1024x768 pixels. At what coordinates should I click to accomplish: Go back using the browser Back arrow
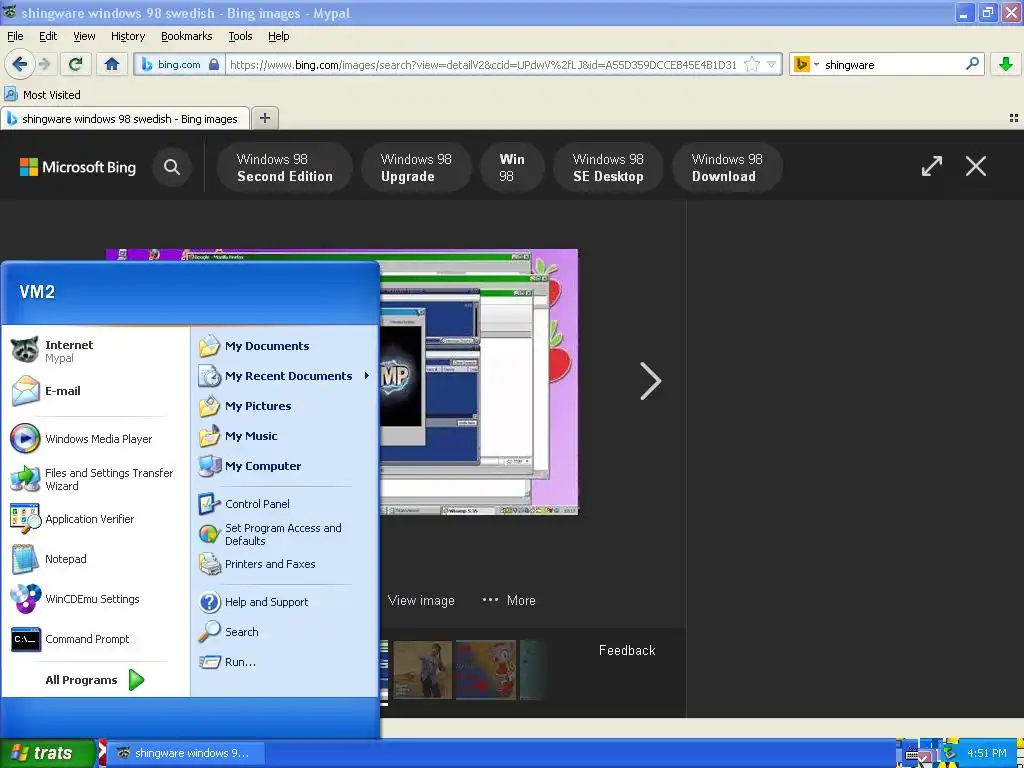[20, 64]
